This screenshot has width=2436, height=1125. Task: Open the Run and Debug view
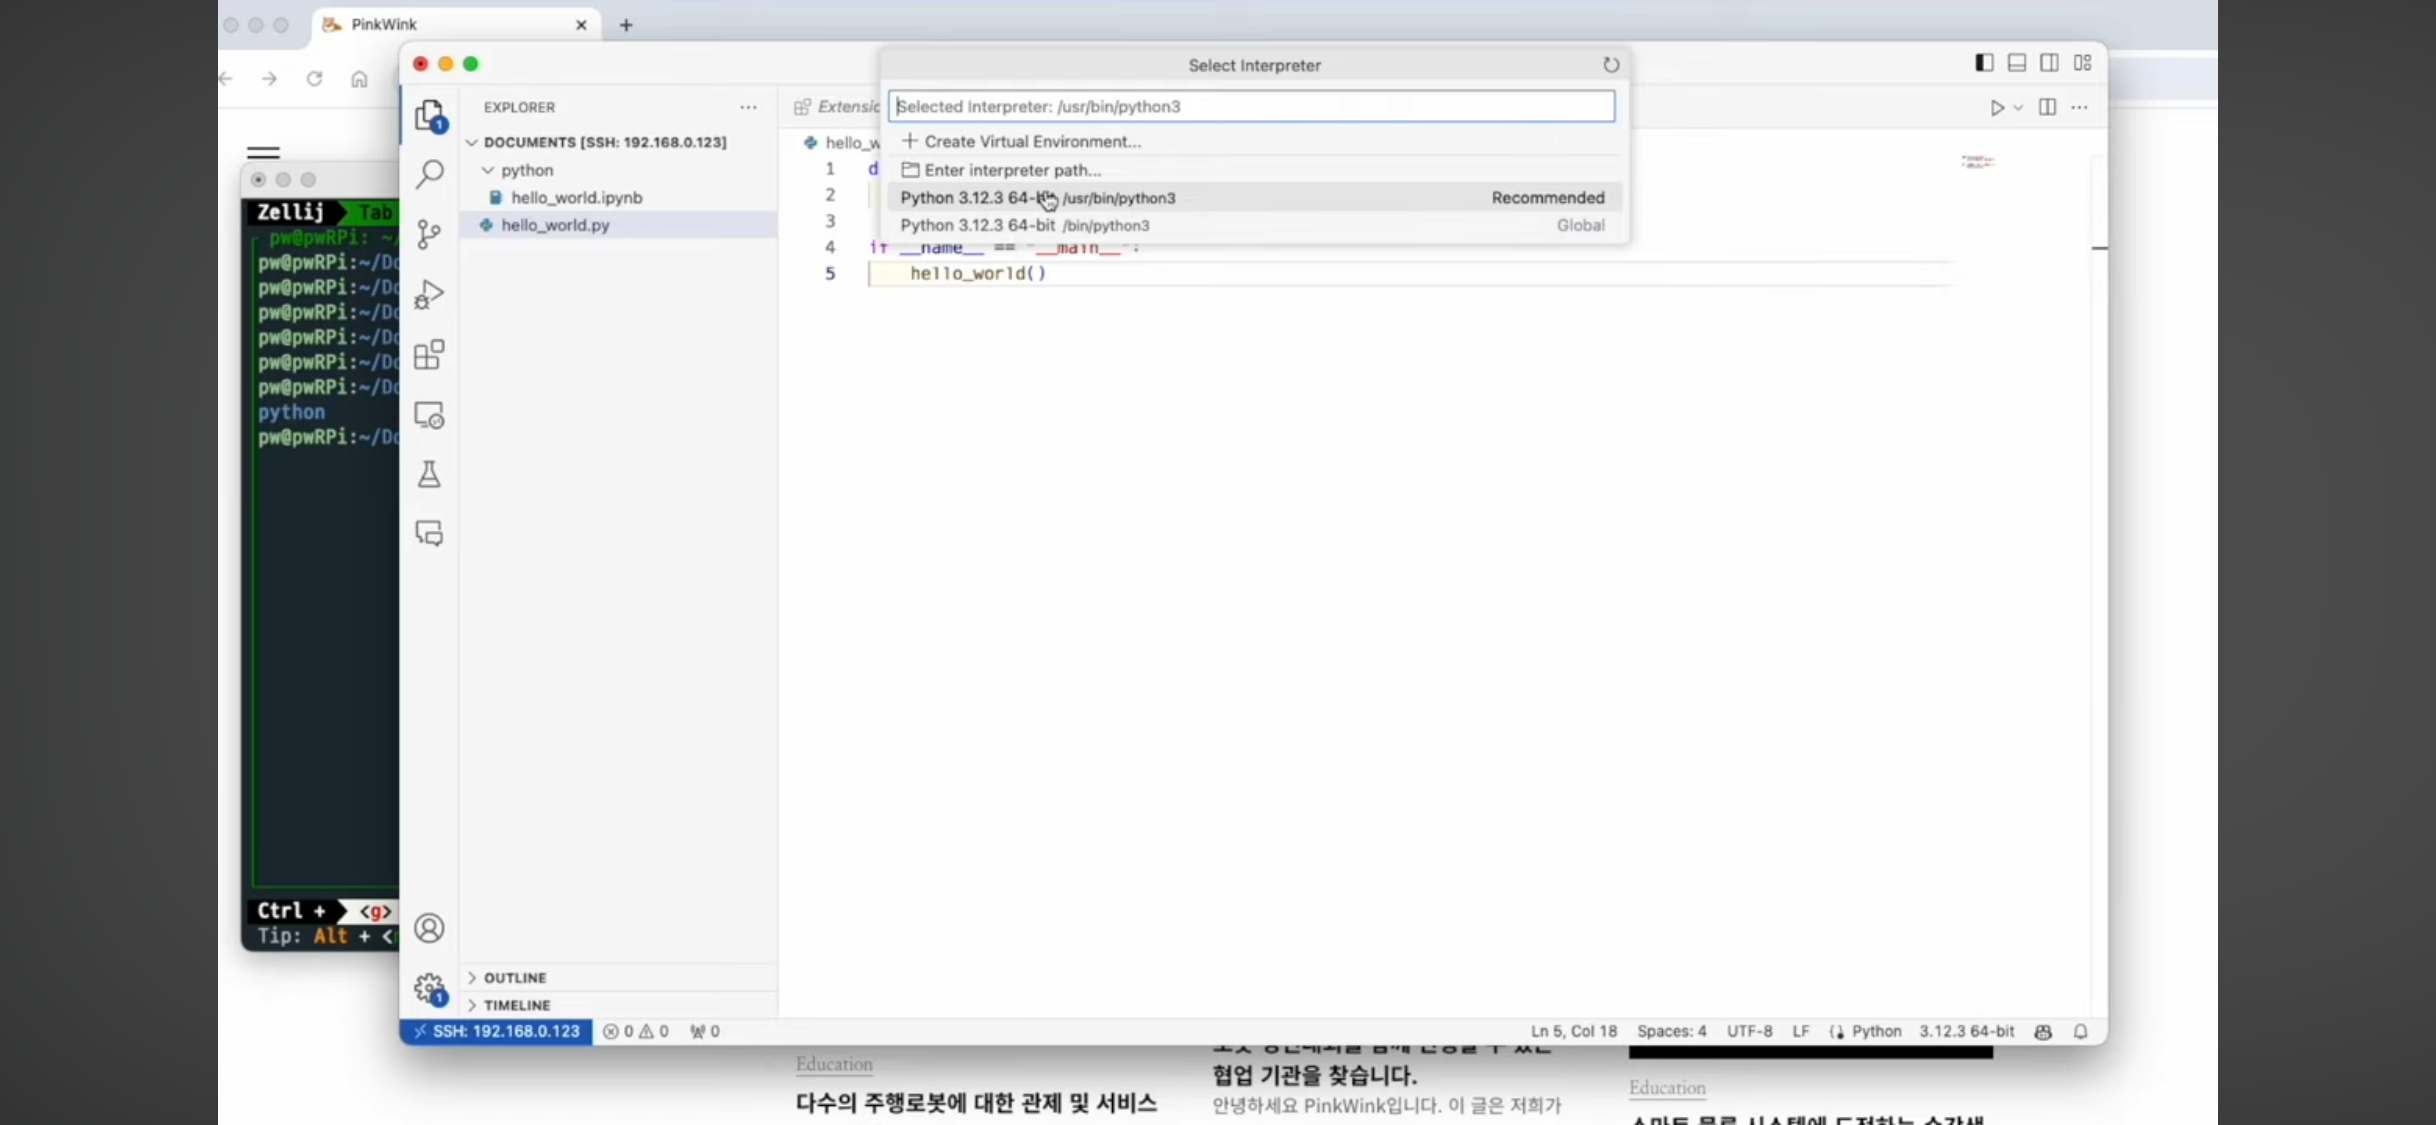tap(429, 295)
